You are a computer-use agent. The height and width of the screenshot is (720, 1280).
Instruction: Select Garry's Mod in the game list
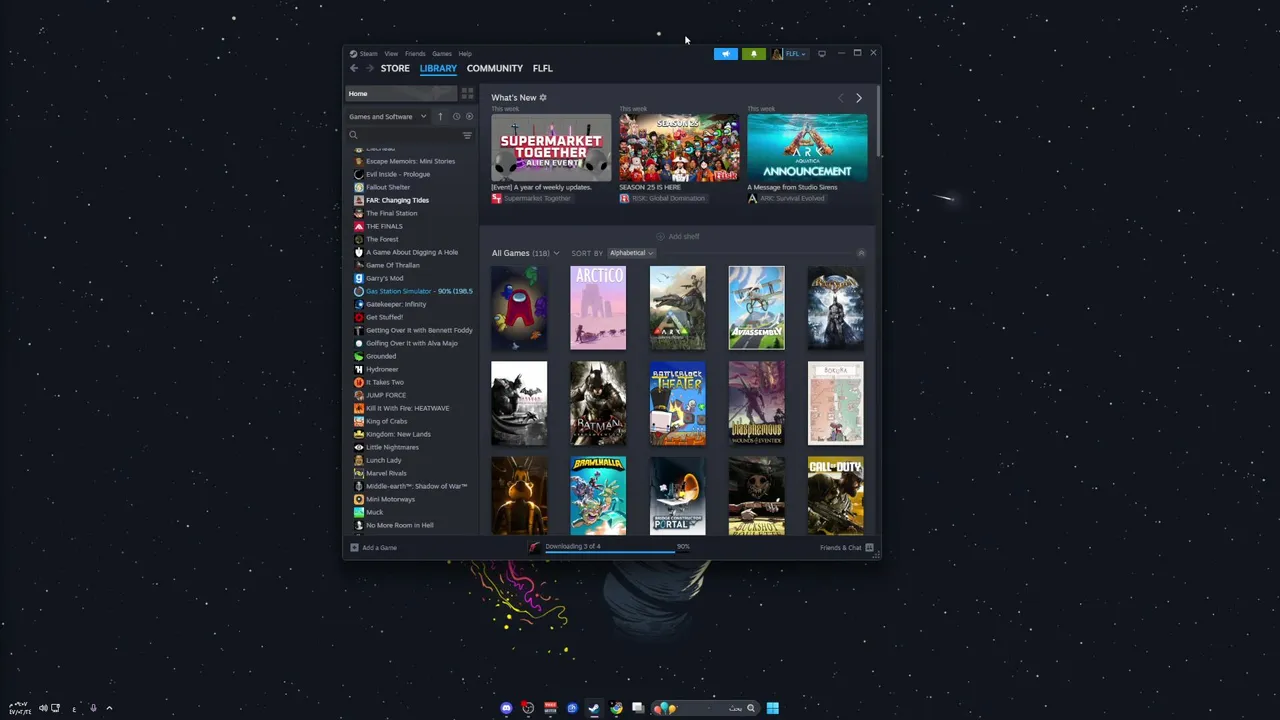(x=412, y=278)
